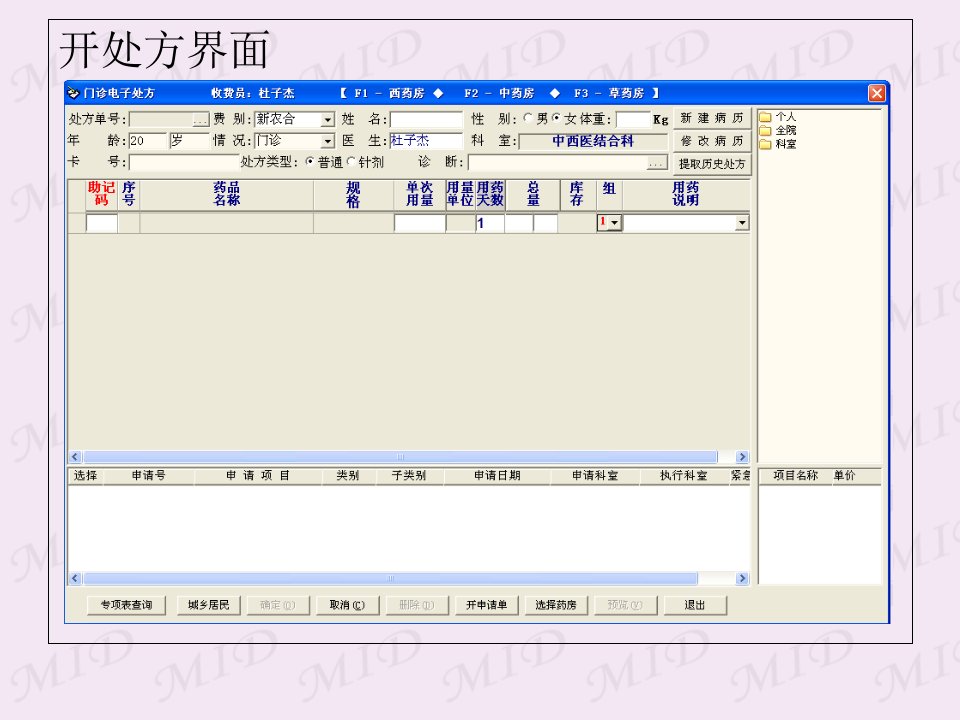Open the 费别 dropdown showing 新农合
Image resolution: width=960 pixels, height=720 pixels.
tap(328, 119)
